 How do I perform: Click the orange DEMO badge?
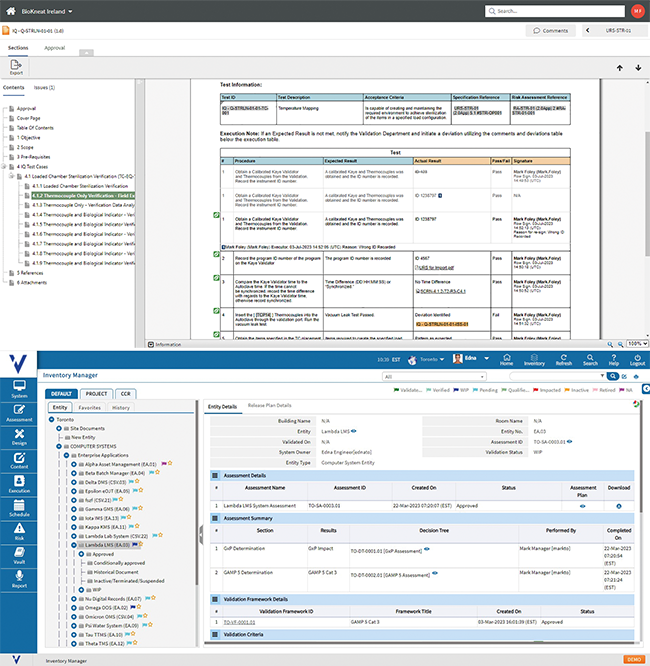[x=633, y=659]
